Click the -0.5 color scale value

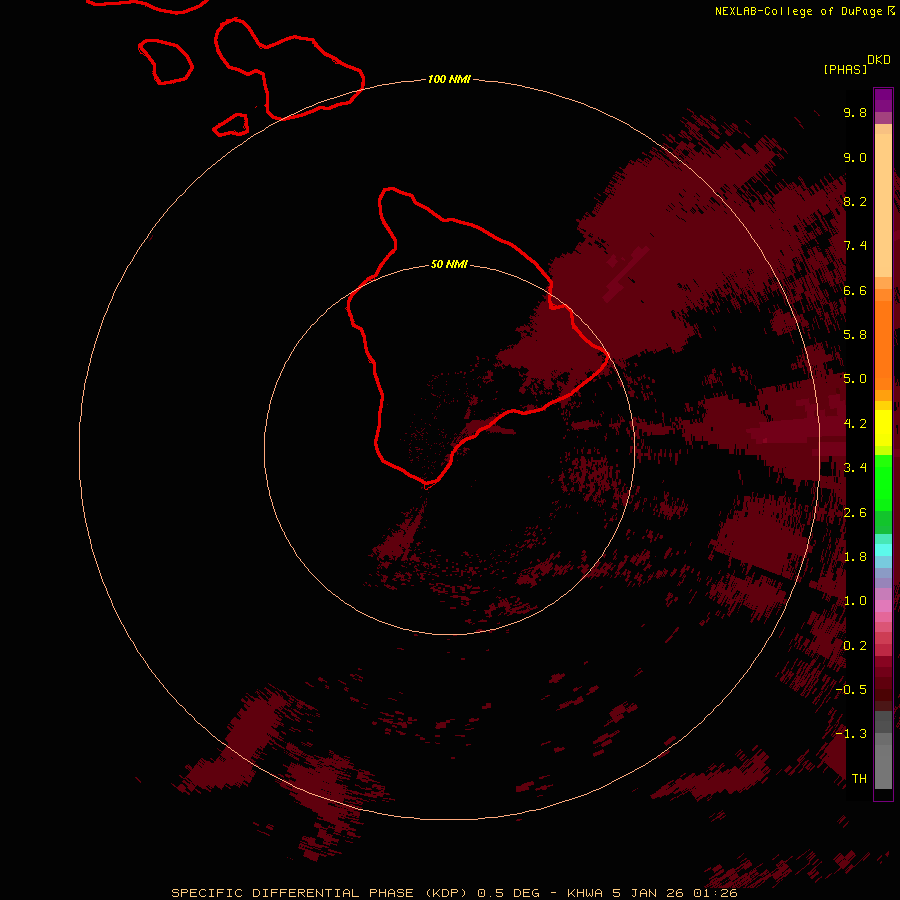[851, 690]
